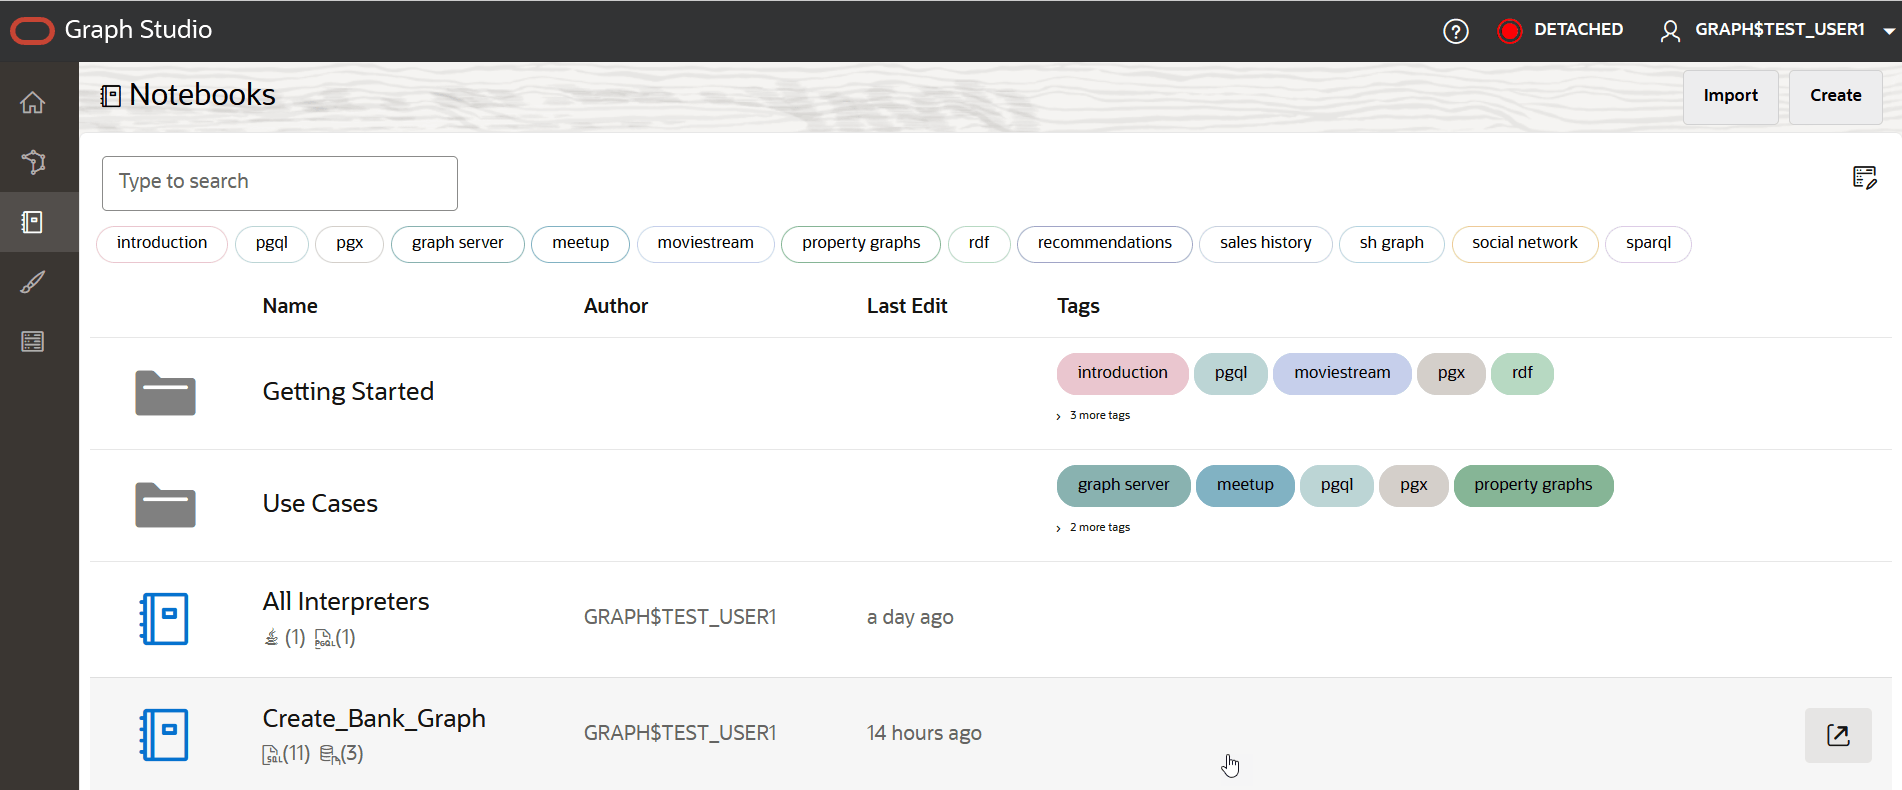Click Graph Studio title text

(x=138, y=30)
